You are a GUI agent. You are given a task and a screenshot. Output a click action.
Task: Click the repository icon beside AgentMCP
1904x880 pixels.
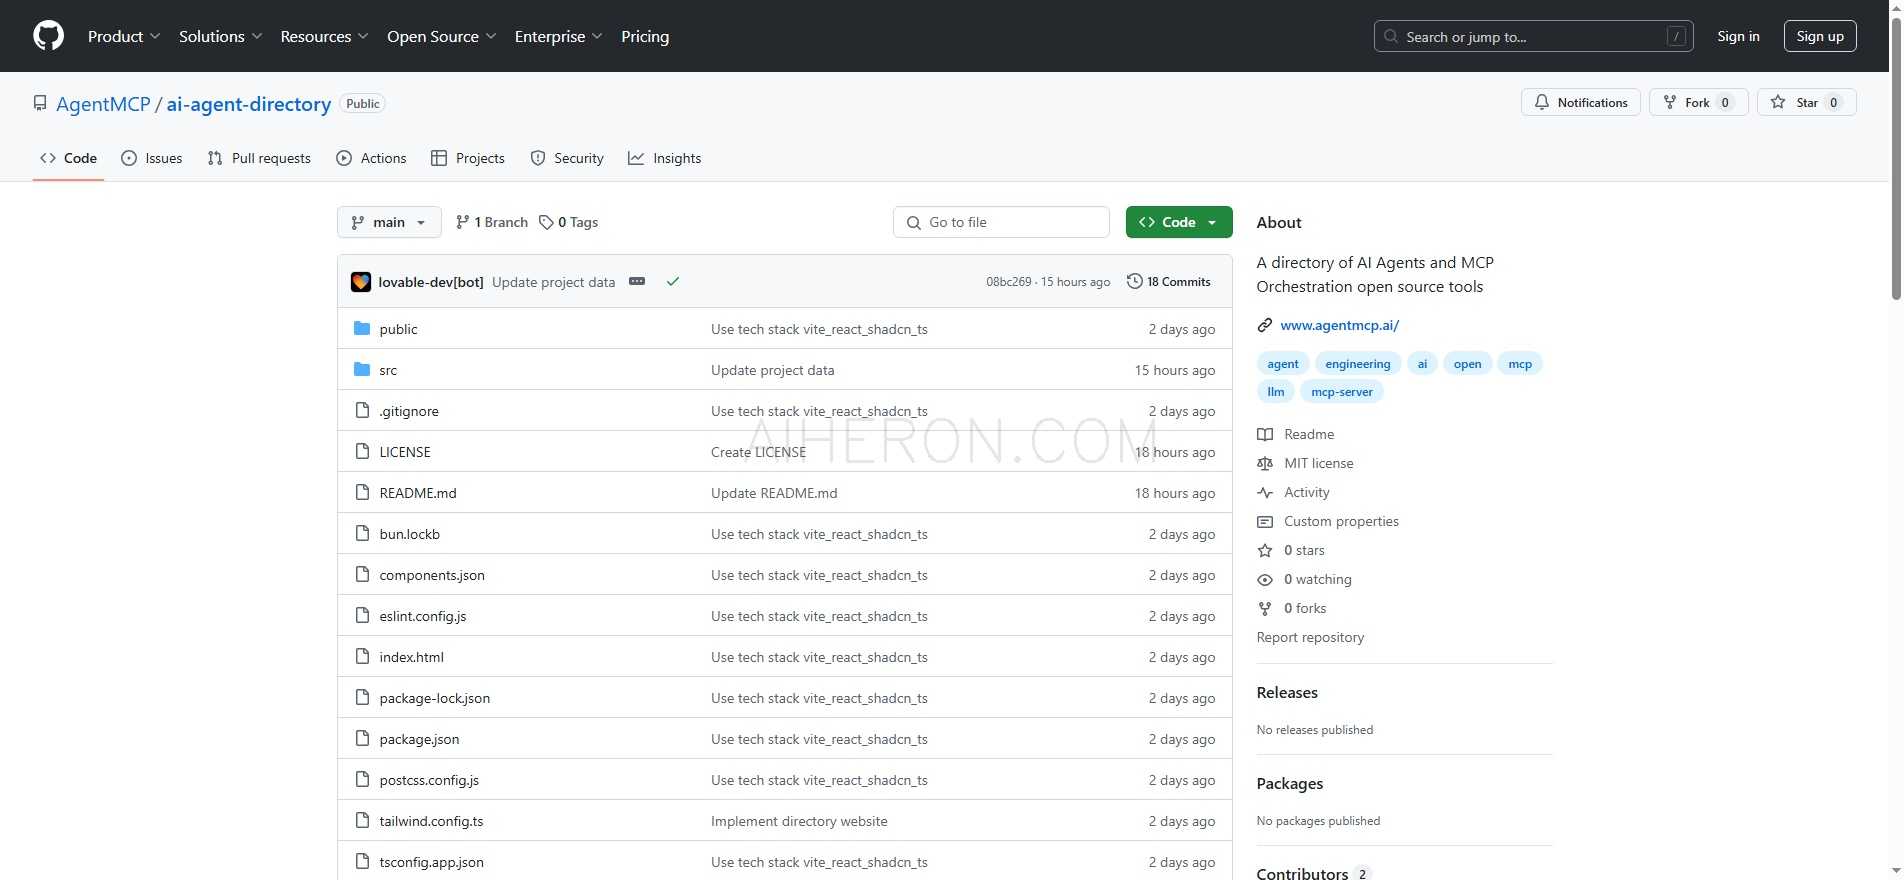tap(40, 103)
